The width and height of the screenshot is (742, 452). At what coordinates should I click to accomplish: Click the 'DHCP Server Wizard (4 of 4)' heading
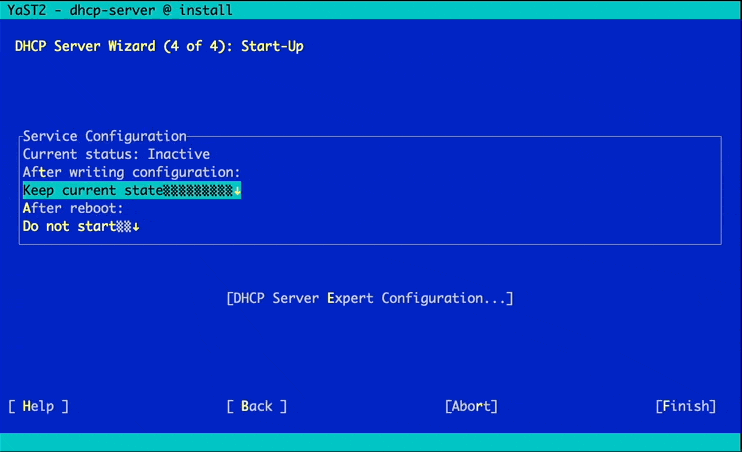pyautogui.click(x=119, y=46)
